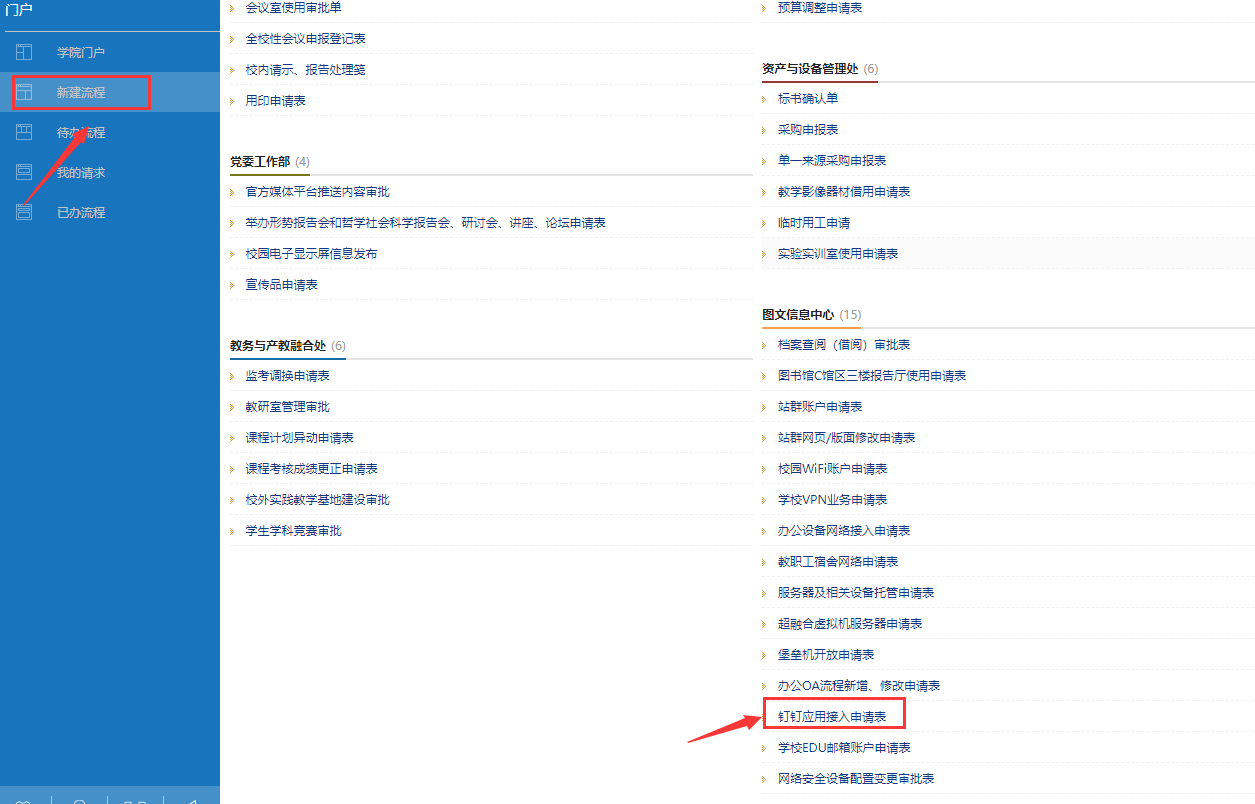The width and height of the screenshot is (1255, 804).
Task: Open 学校EDU邮箱账户申请表
Action: [x=844, y=747]
